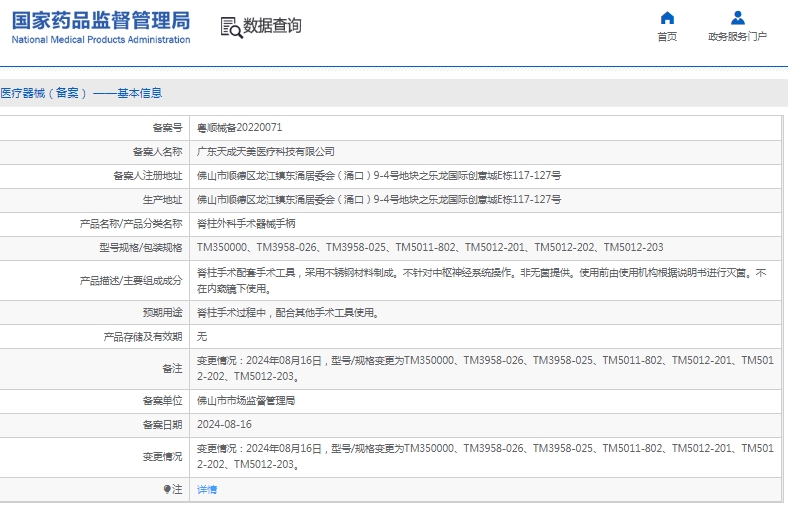Click the 政务服务门户 text link
788x508 pixels.
point(737,36)
